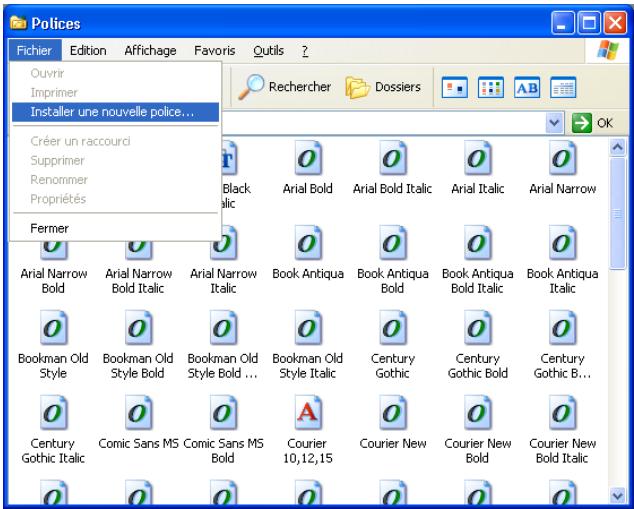Viewport: 634px width, 509px height.
Task: Select Courier New font icon
Action: click(393, 412)
